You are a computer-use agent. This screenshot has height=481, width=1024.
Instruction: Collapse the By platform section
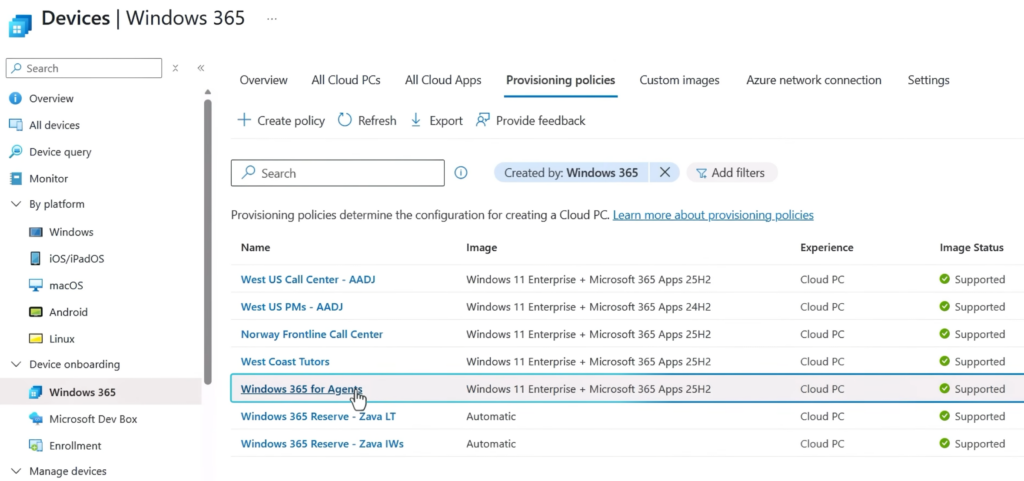tap(15, 204)
